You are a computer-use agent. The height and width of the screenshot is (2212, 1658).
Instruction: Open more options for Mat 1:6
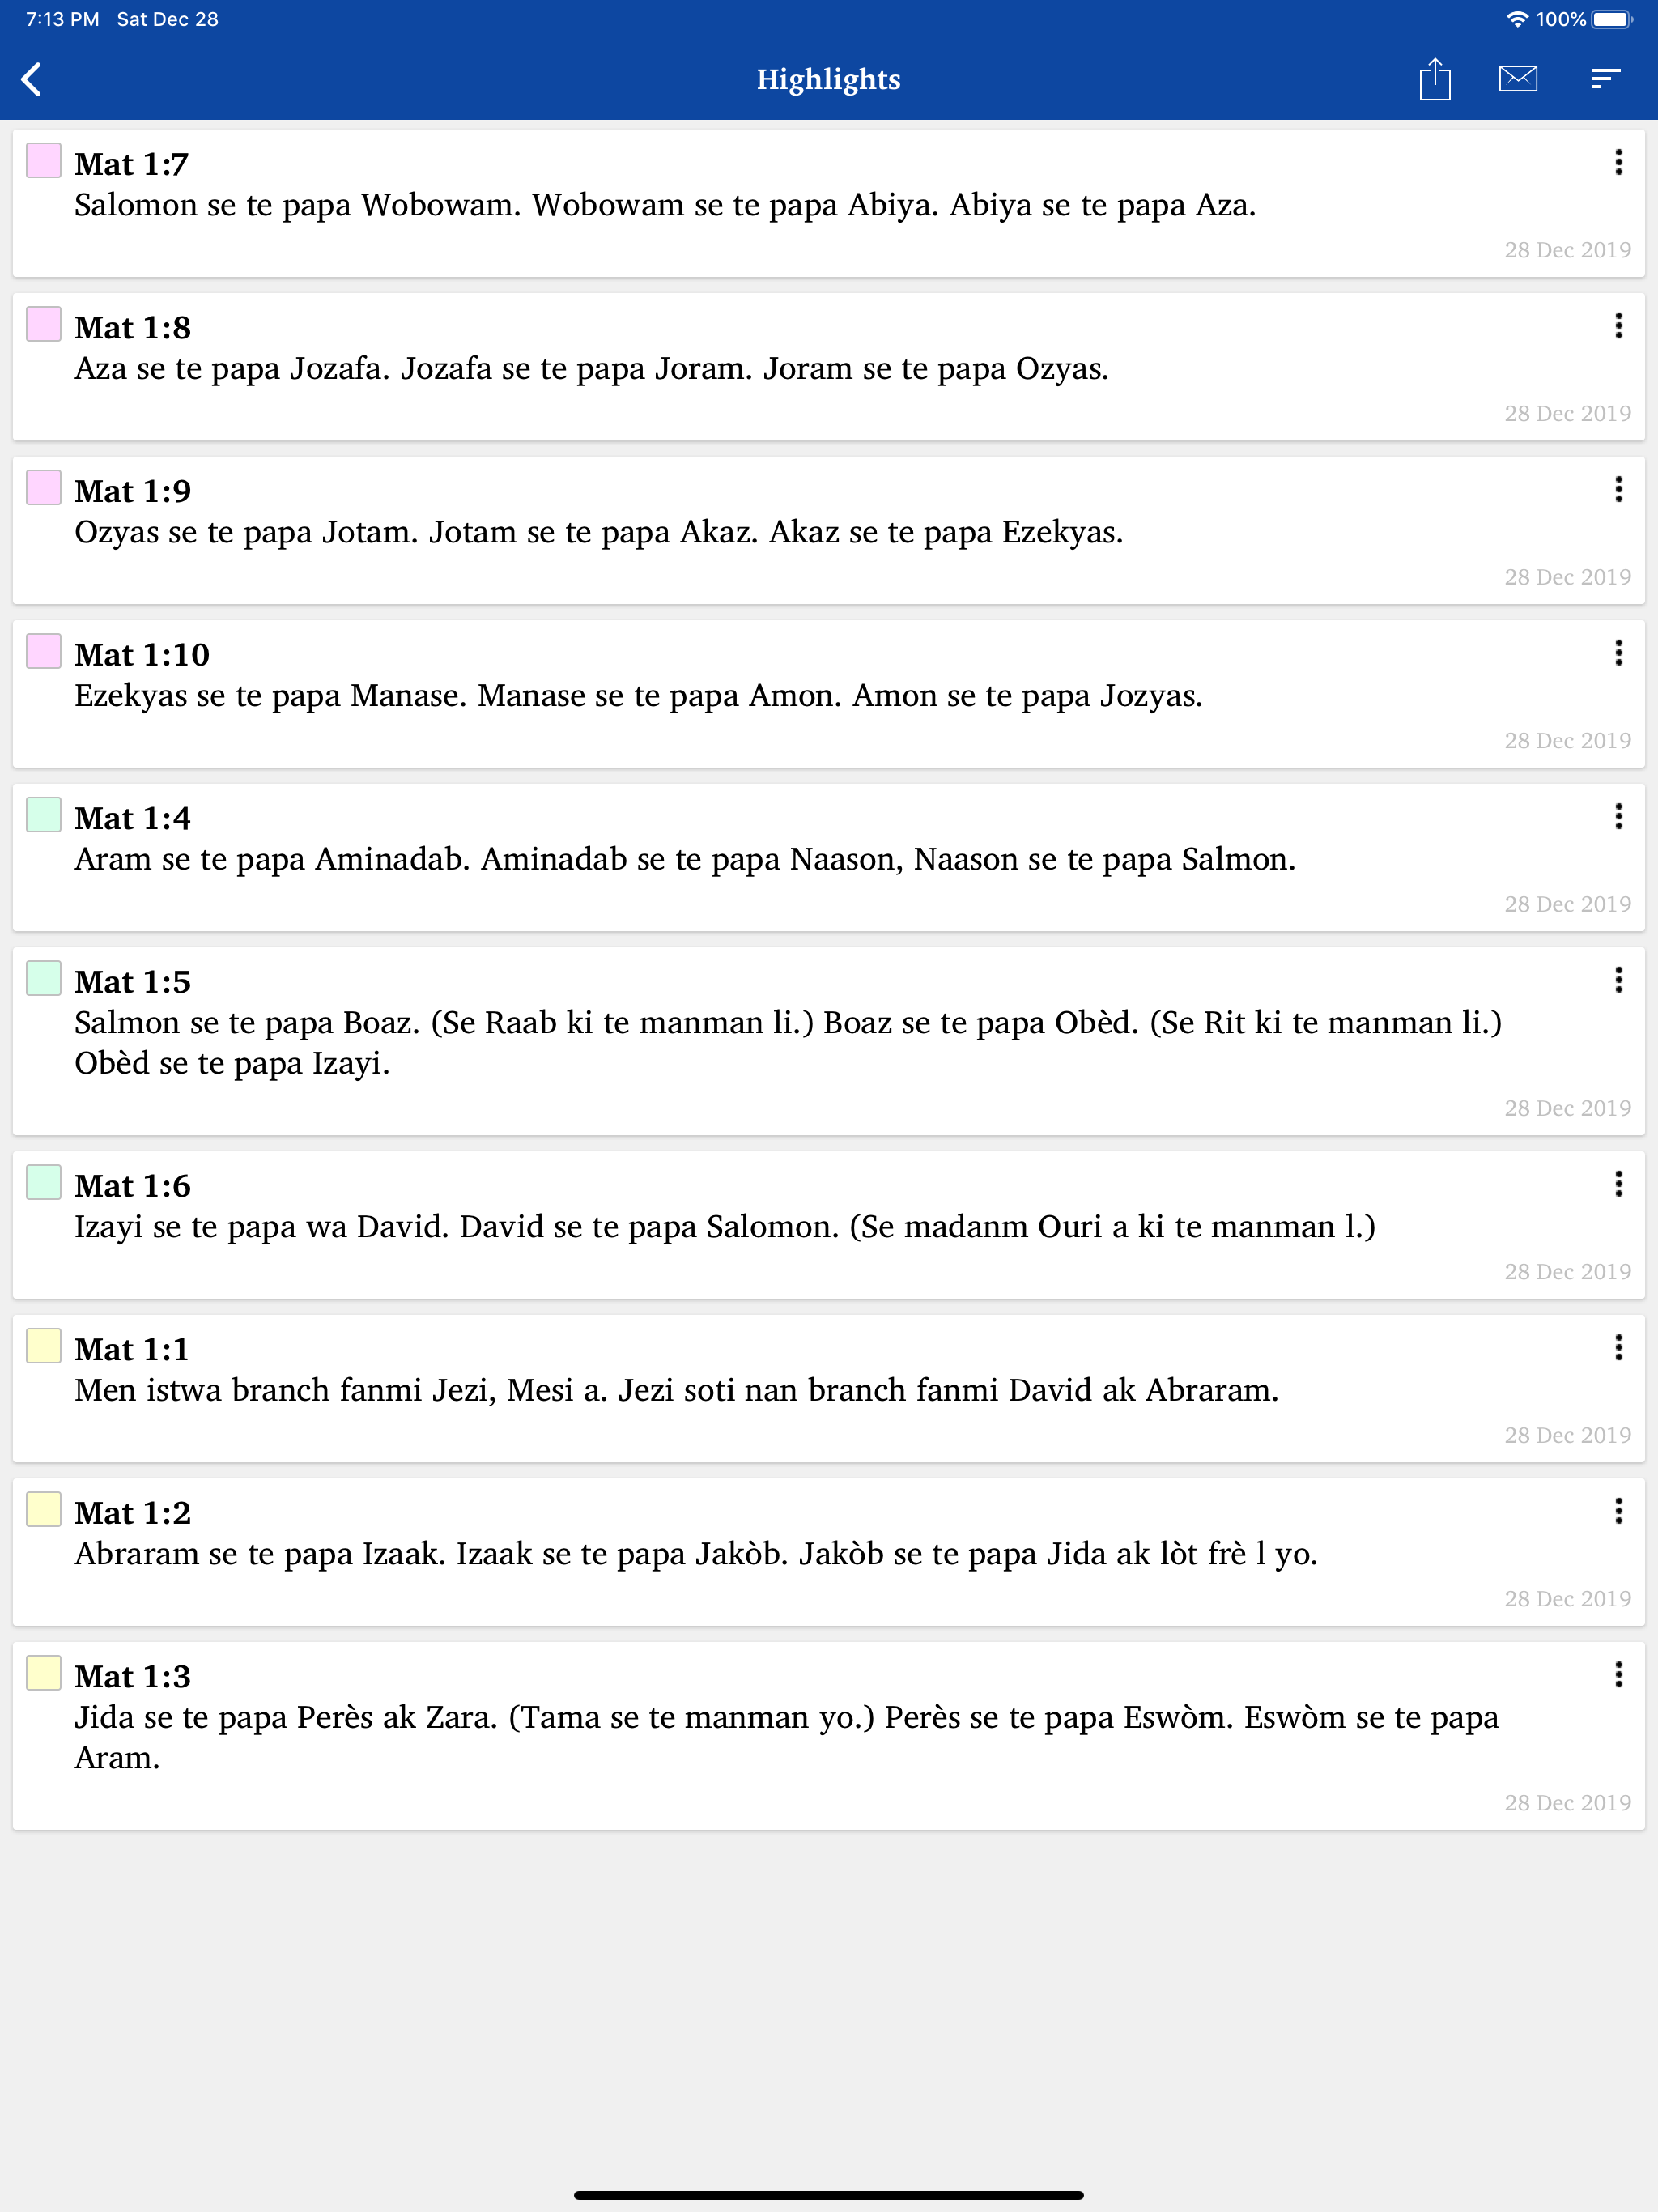[x=1618, y=1184]
